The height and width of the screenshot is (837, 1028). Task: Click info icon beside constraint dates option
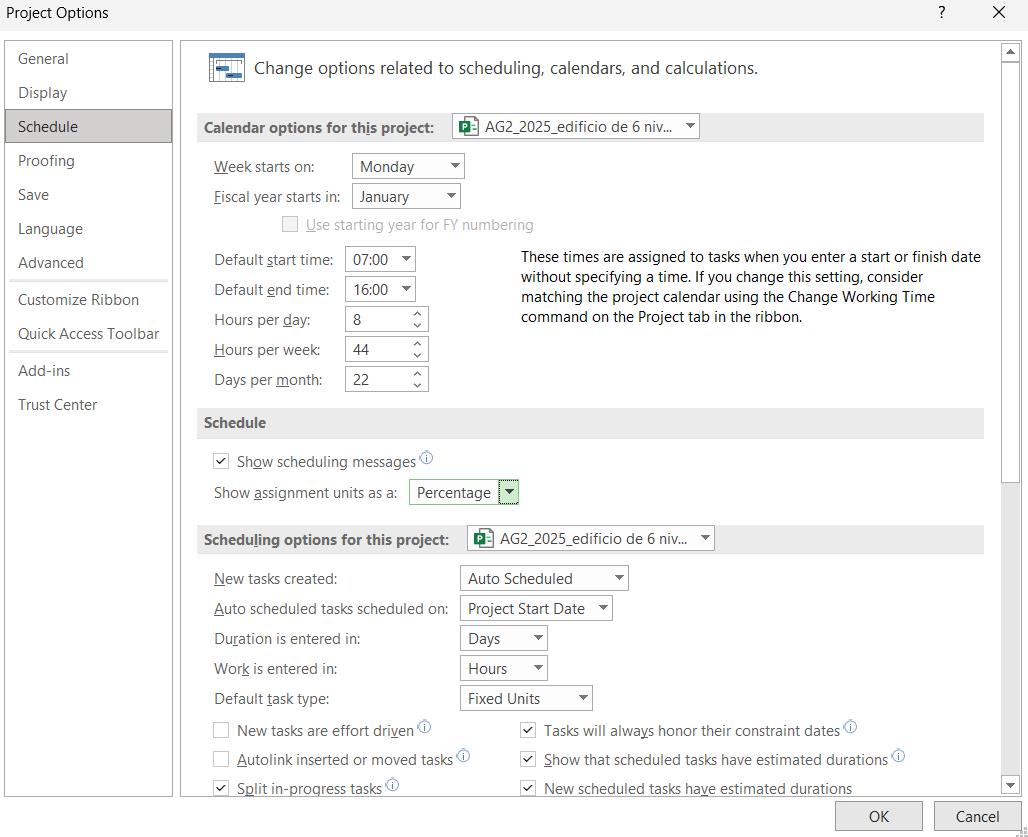850,728
